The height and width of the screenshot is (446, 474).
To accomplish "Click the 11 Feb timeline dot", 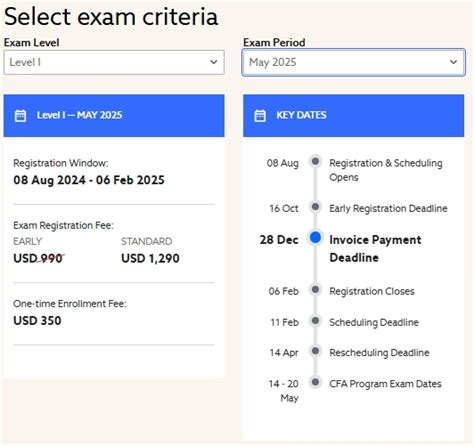I will click(x=315, y=321).
